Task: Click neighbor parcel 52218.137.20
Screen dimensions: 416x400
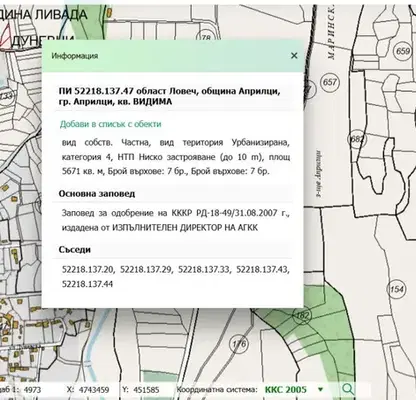Action: (88, 269)
